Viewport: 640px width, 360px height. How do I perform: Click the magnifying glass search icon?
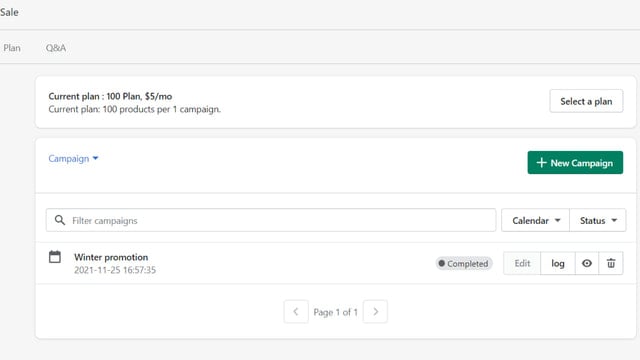coord(60,220)
